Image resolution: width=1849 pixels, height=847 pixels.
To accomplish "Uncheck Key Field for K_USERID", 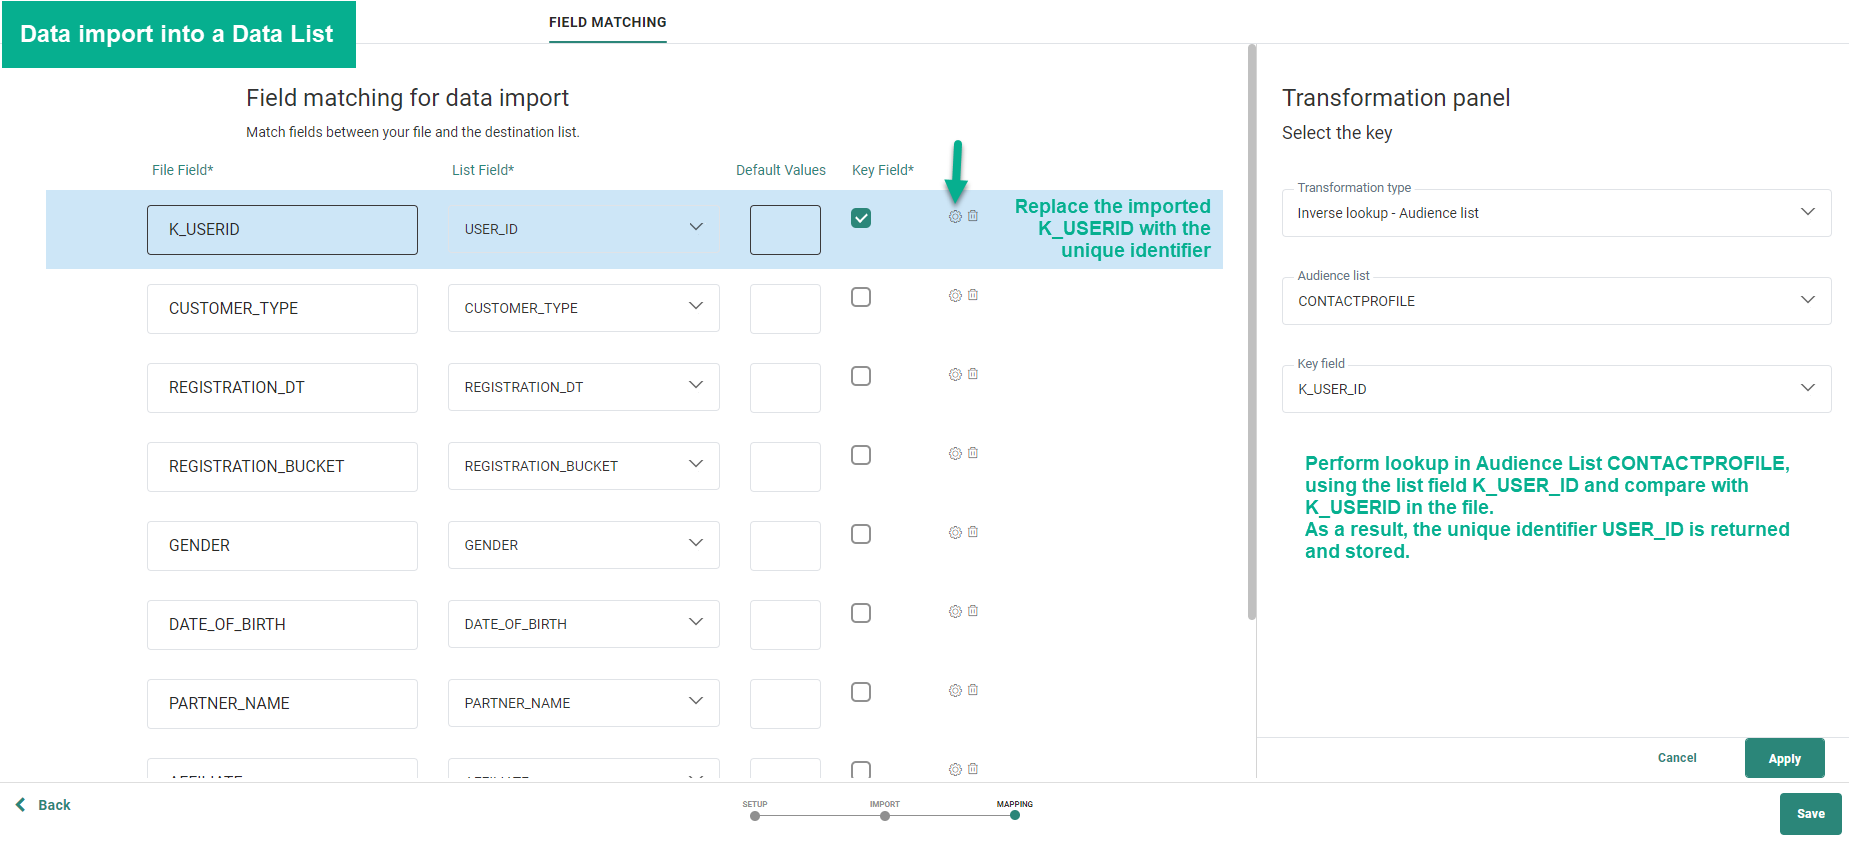I will click(861, 218).
